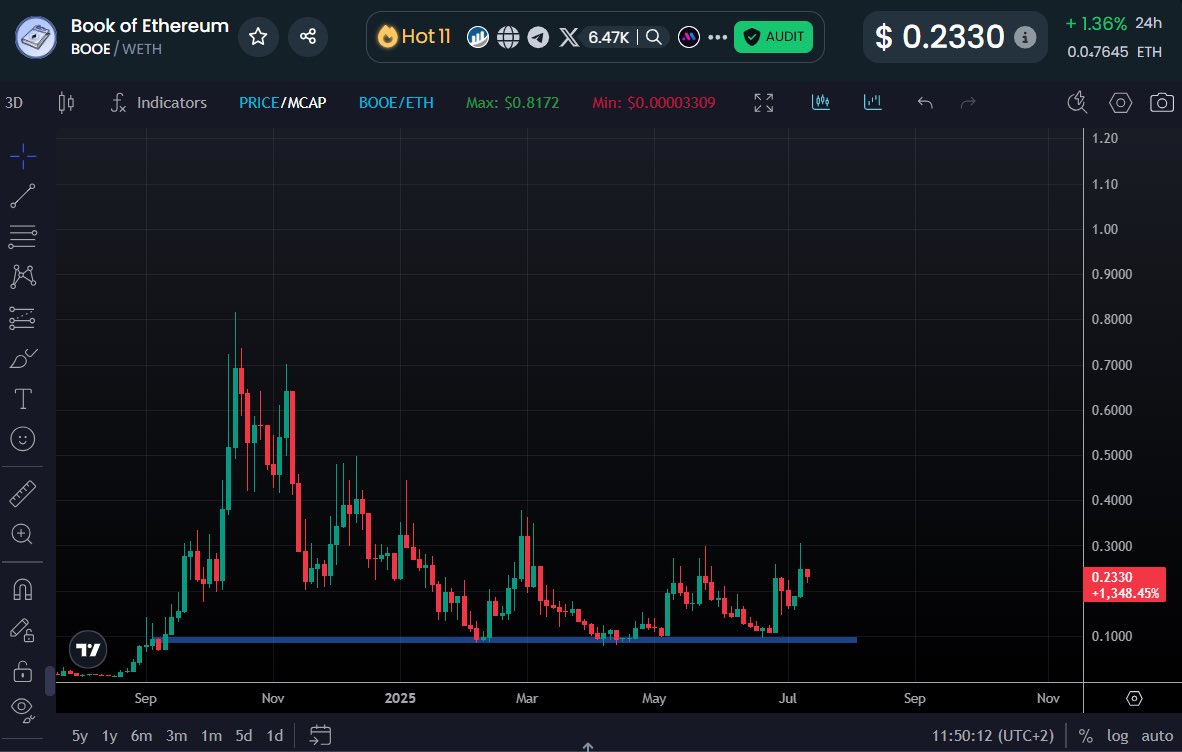The height and width of the screenshot is (752, 1182).
Task: Select the ruler measure tool
Action: pos(23,494)
